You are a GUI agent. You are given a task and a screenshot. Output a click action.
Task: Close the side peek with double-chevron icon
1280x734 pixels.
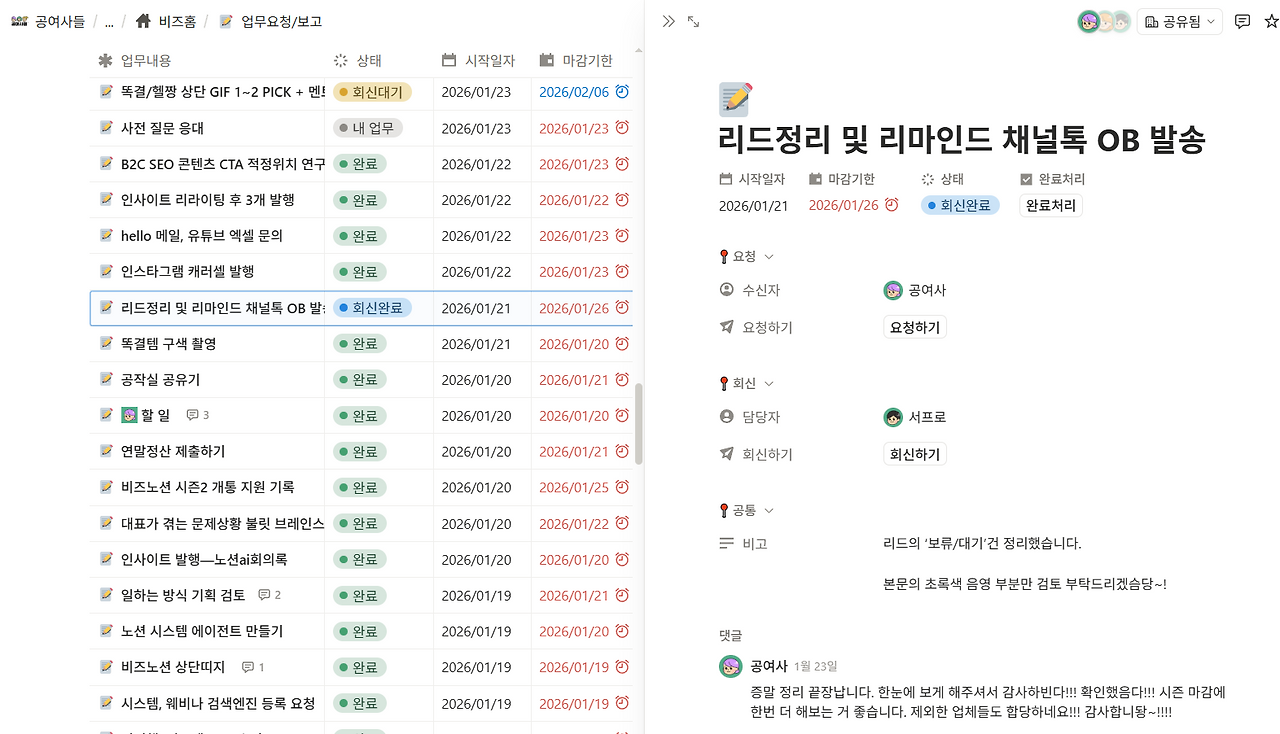(668, 19)
